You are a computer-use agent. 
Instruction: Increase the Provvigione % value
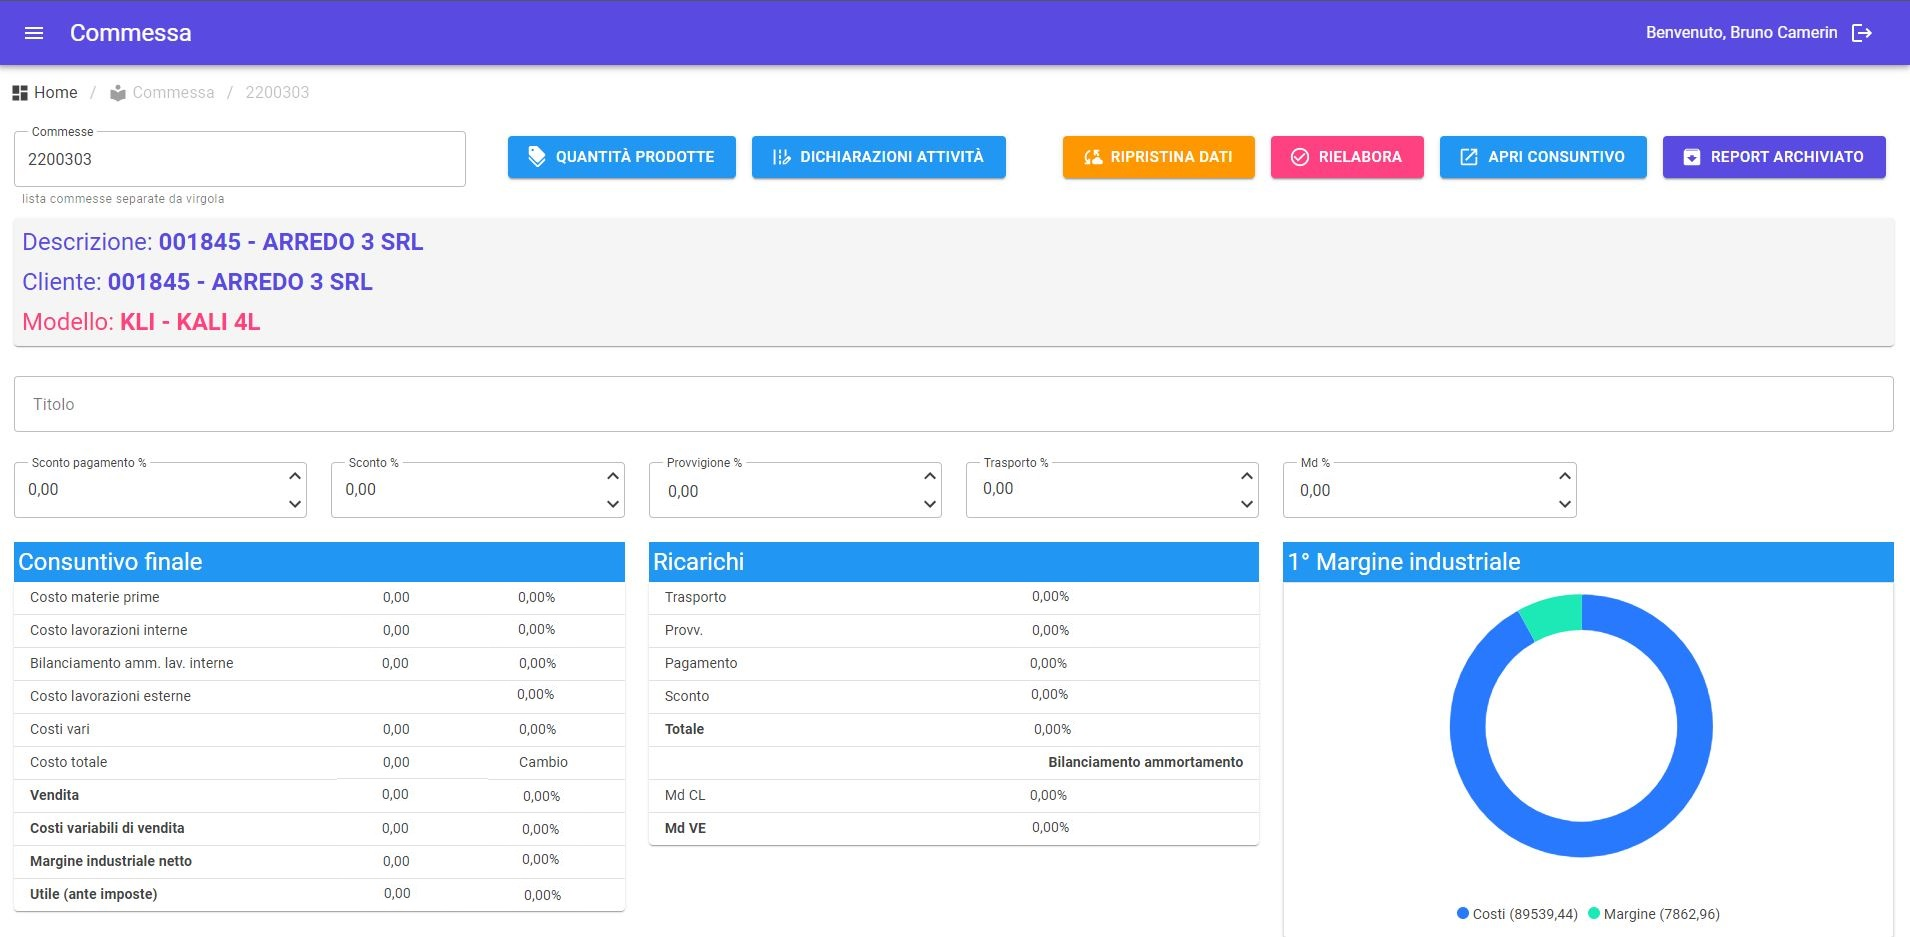tap(930, 476)
